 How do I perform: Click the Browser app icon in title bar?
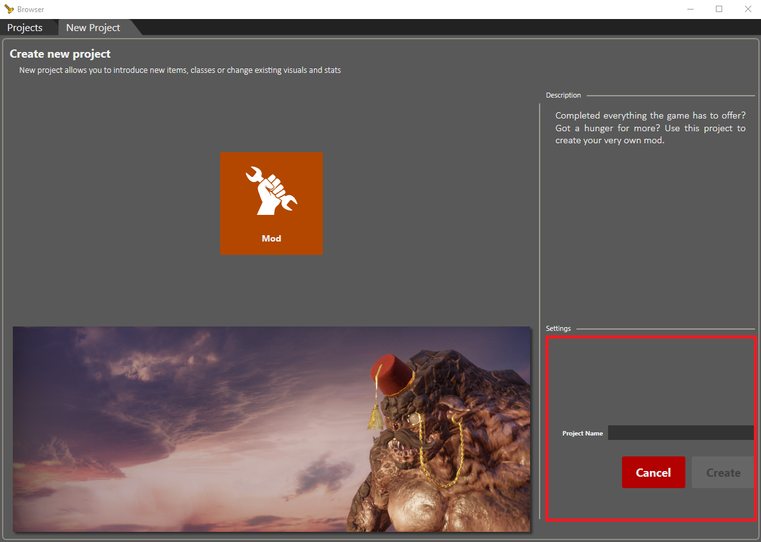click(x=9, y=9)
